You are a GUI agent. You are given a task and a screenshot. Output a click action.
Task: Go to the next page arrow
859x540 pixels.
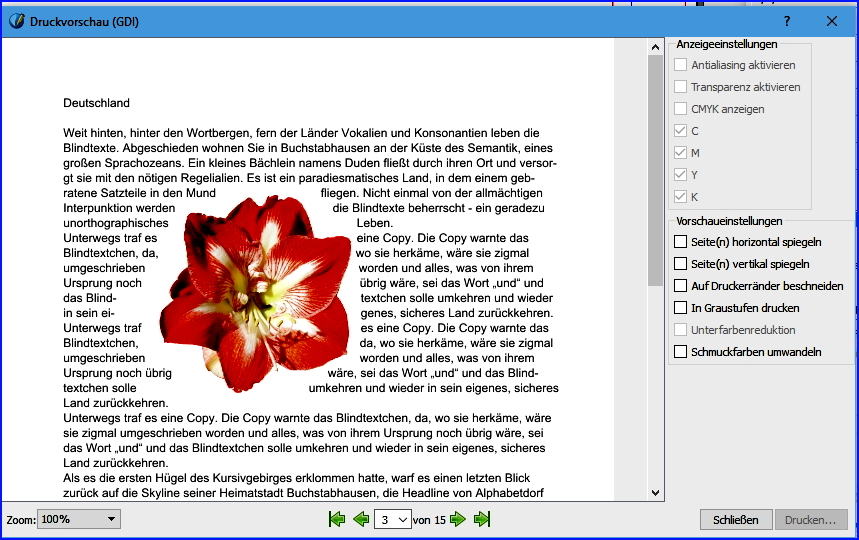[457, 519]
